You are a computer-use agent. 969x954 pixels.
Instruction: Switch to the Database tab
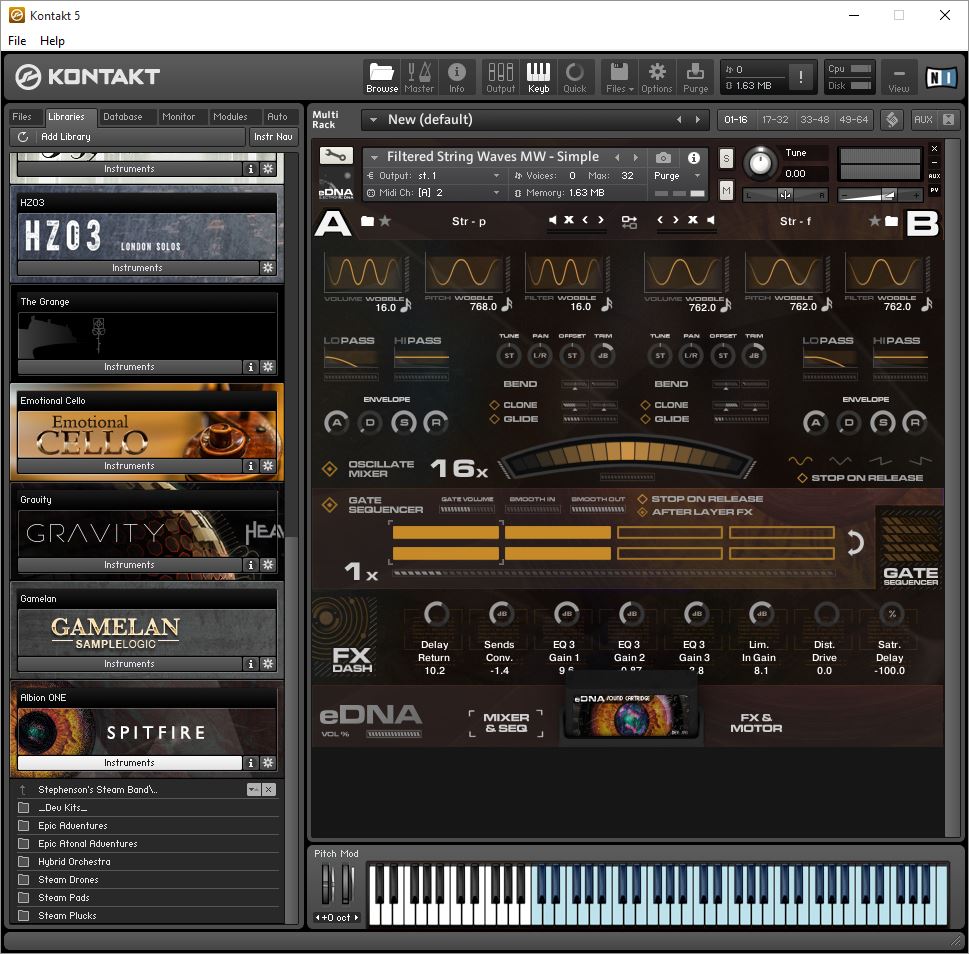point(122,117)
